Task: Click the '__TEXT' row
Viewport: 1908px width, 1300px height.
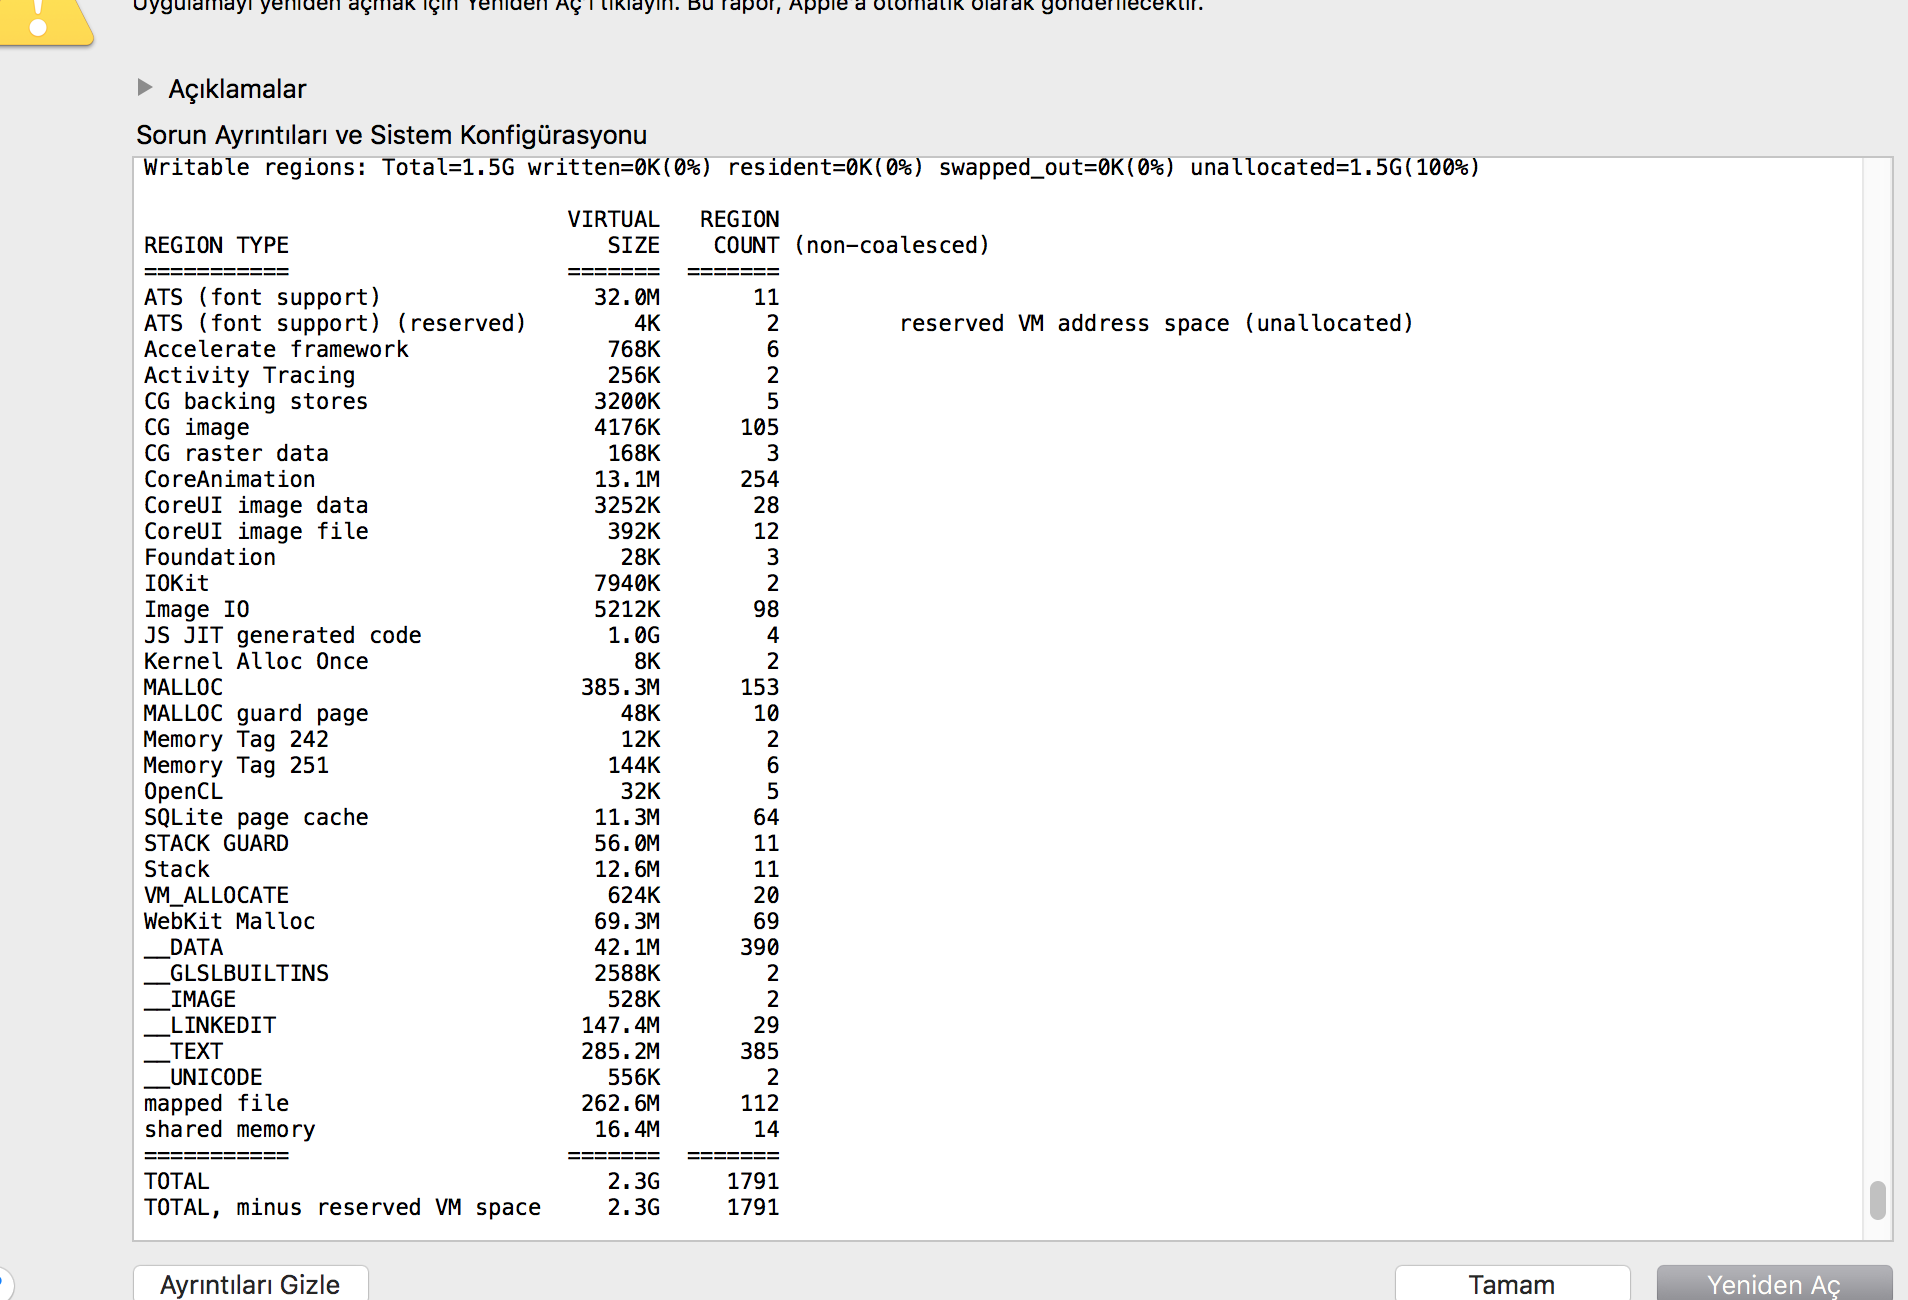Action: click(x=461, y=1051)
